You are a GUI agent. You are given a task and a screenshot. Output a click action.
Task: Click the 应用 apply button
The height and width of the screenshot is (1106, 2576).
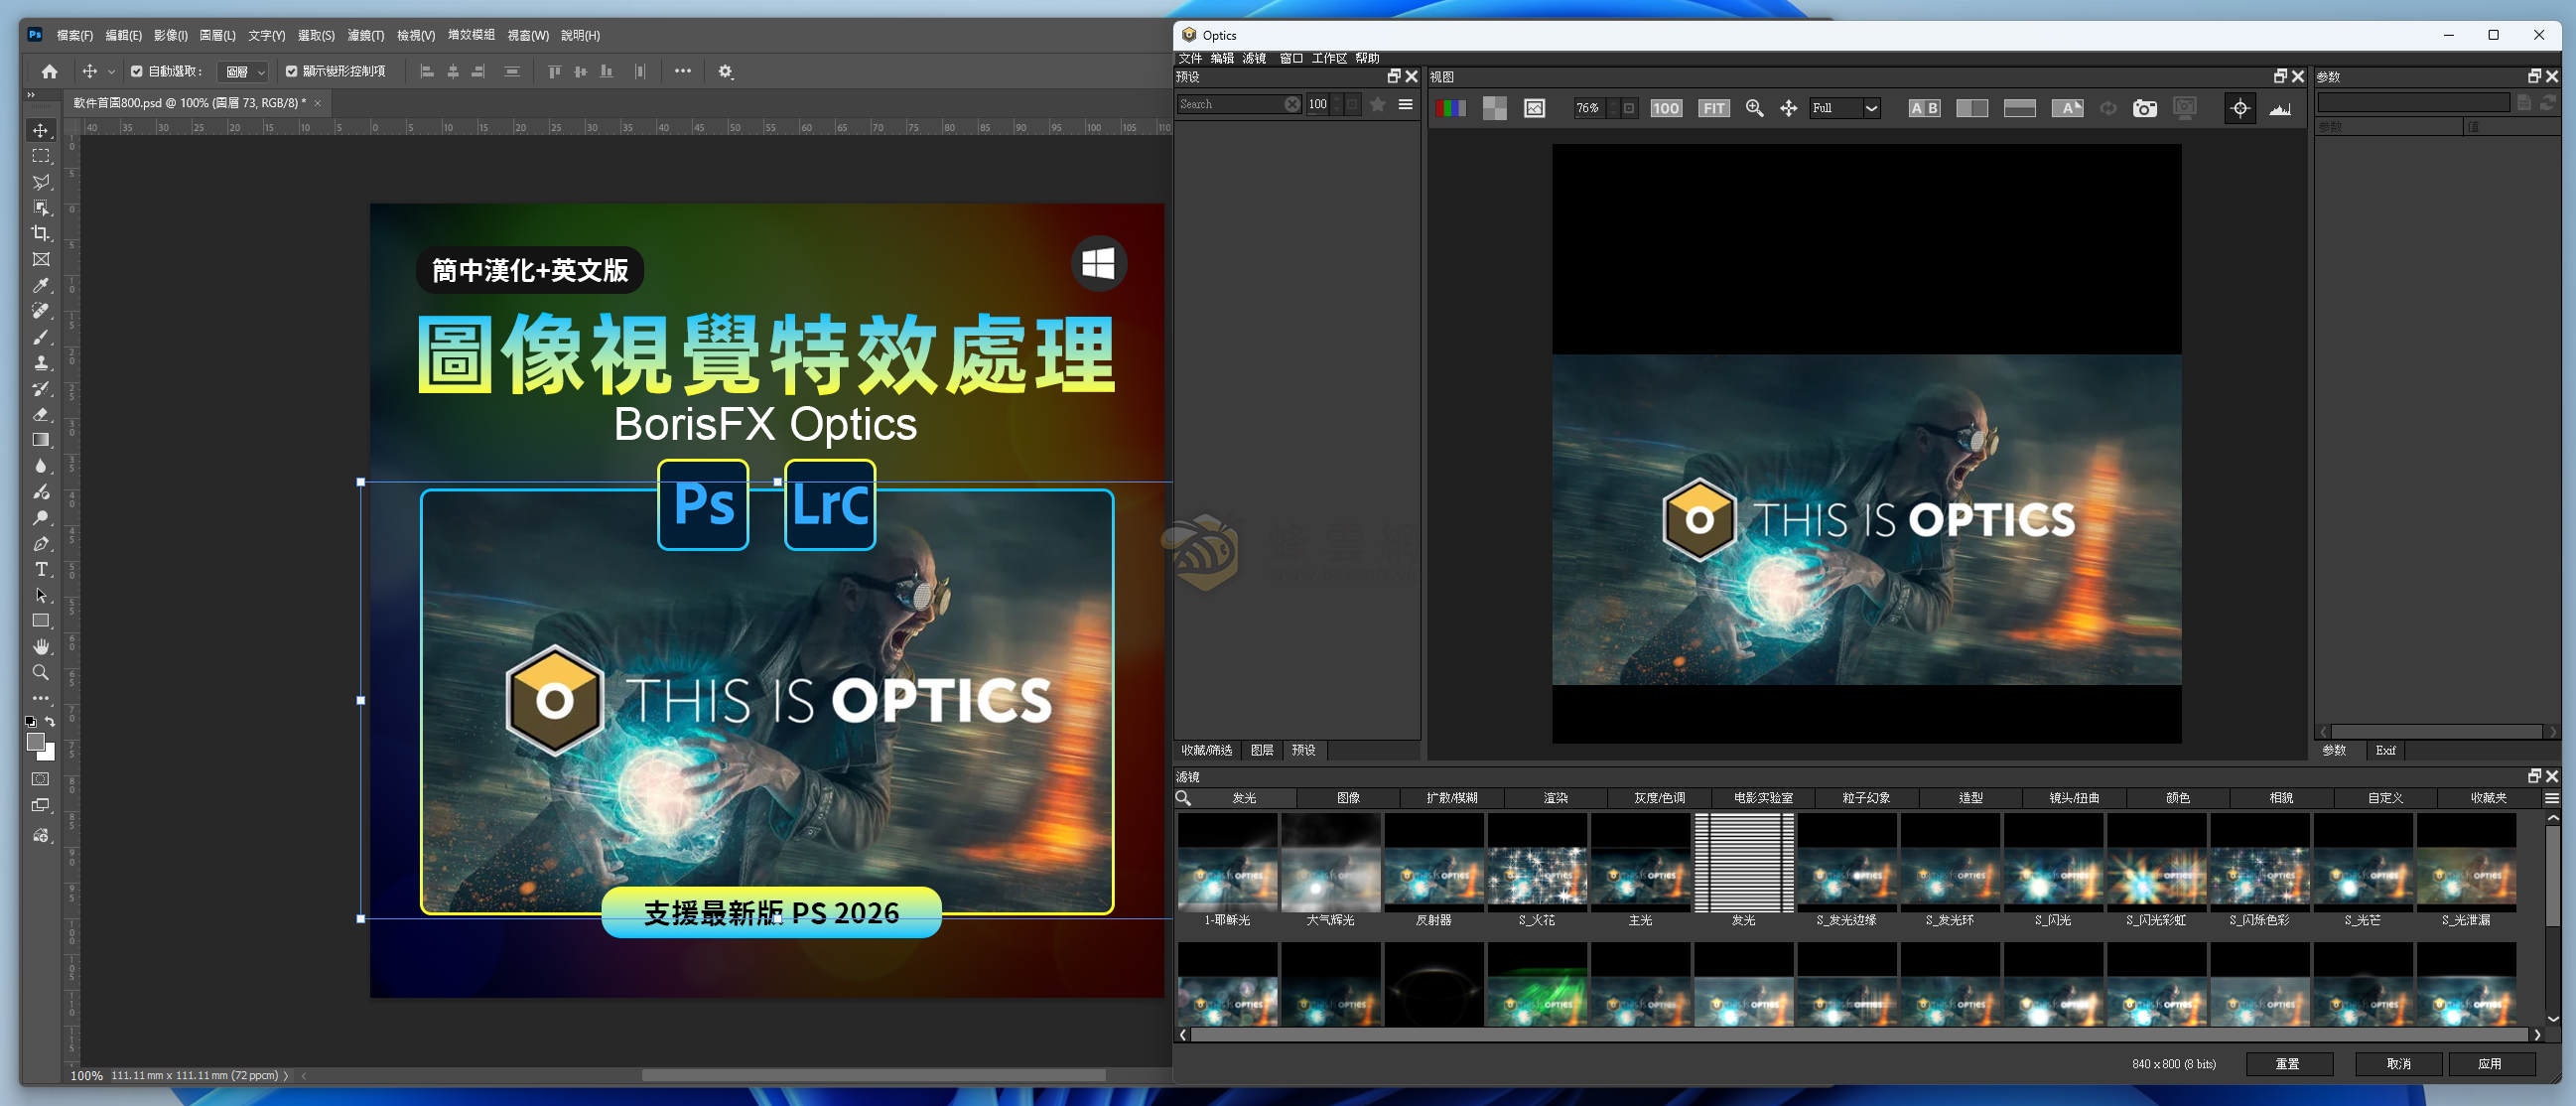tap(2490, 1064)
